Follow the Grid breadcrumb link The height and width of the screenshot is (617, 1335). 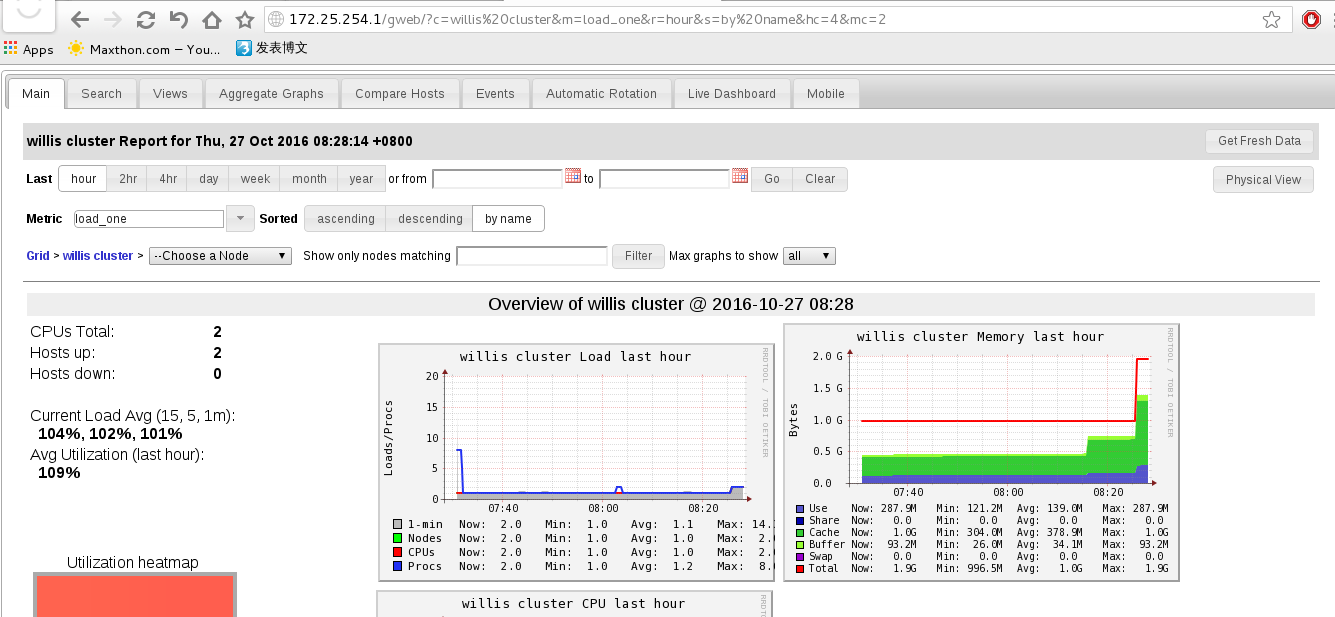tap(38, 256)
